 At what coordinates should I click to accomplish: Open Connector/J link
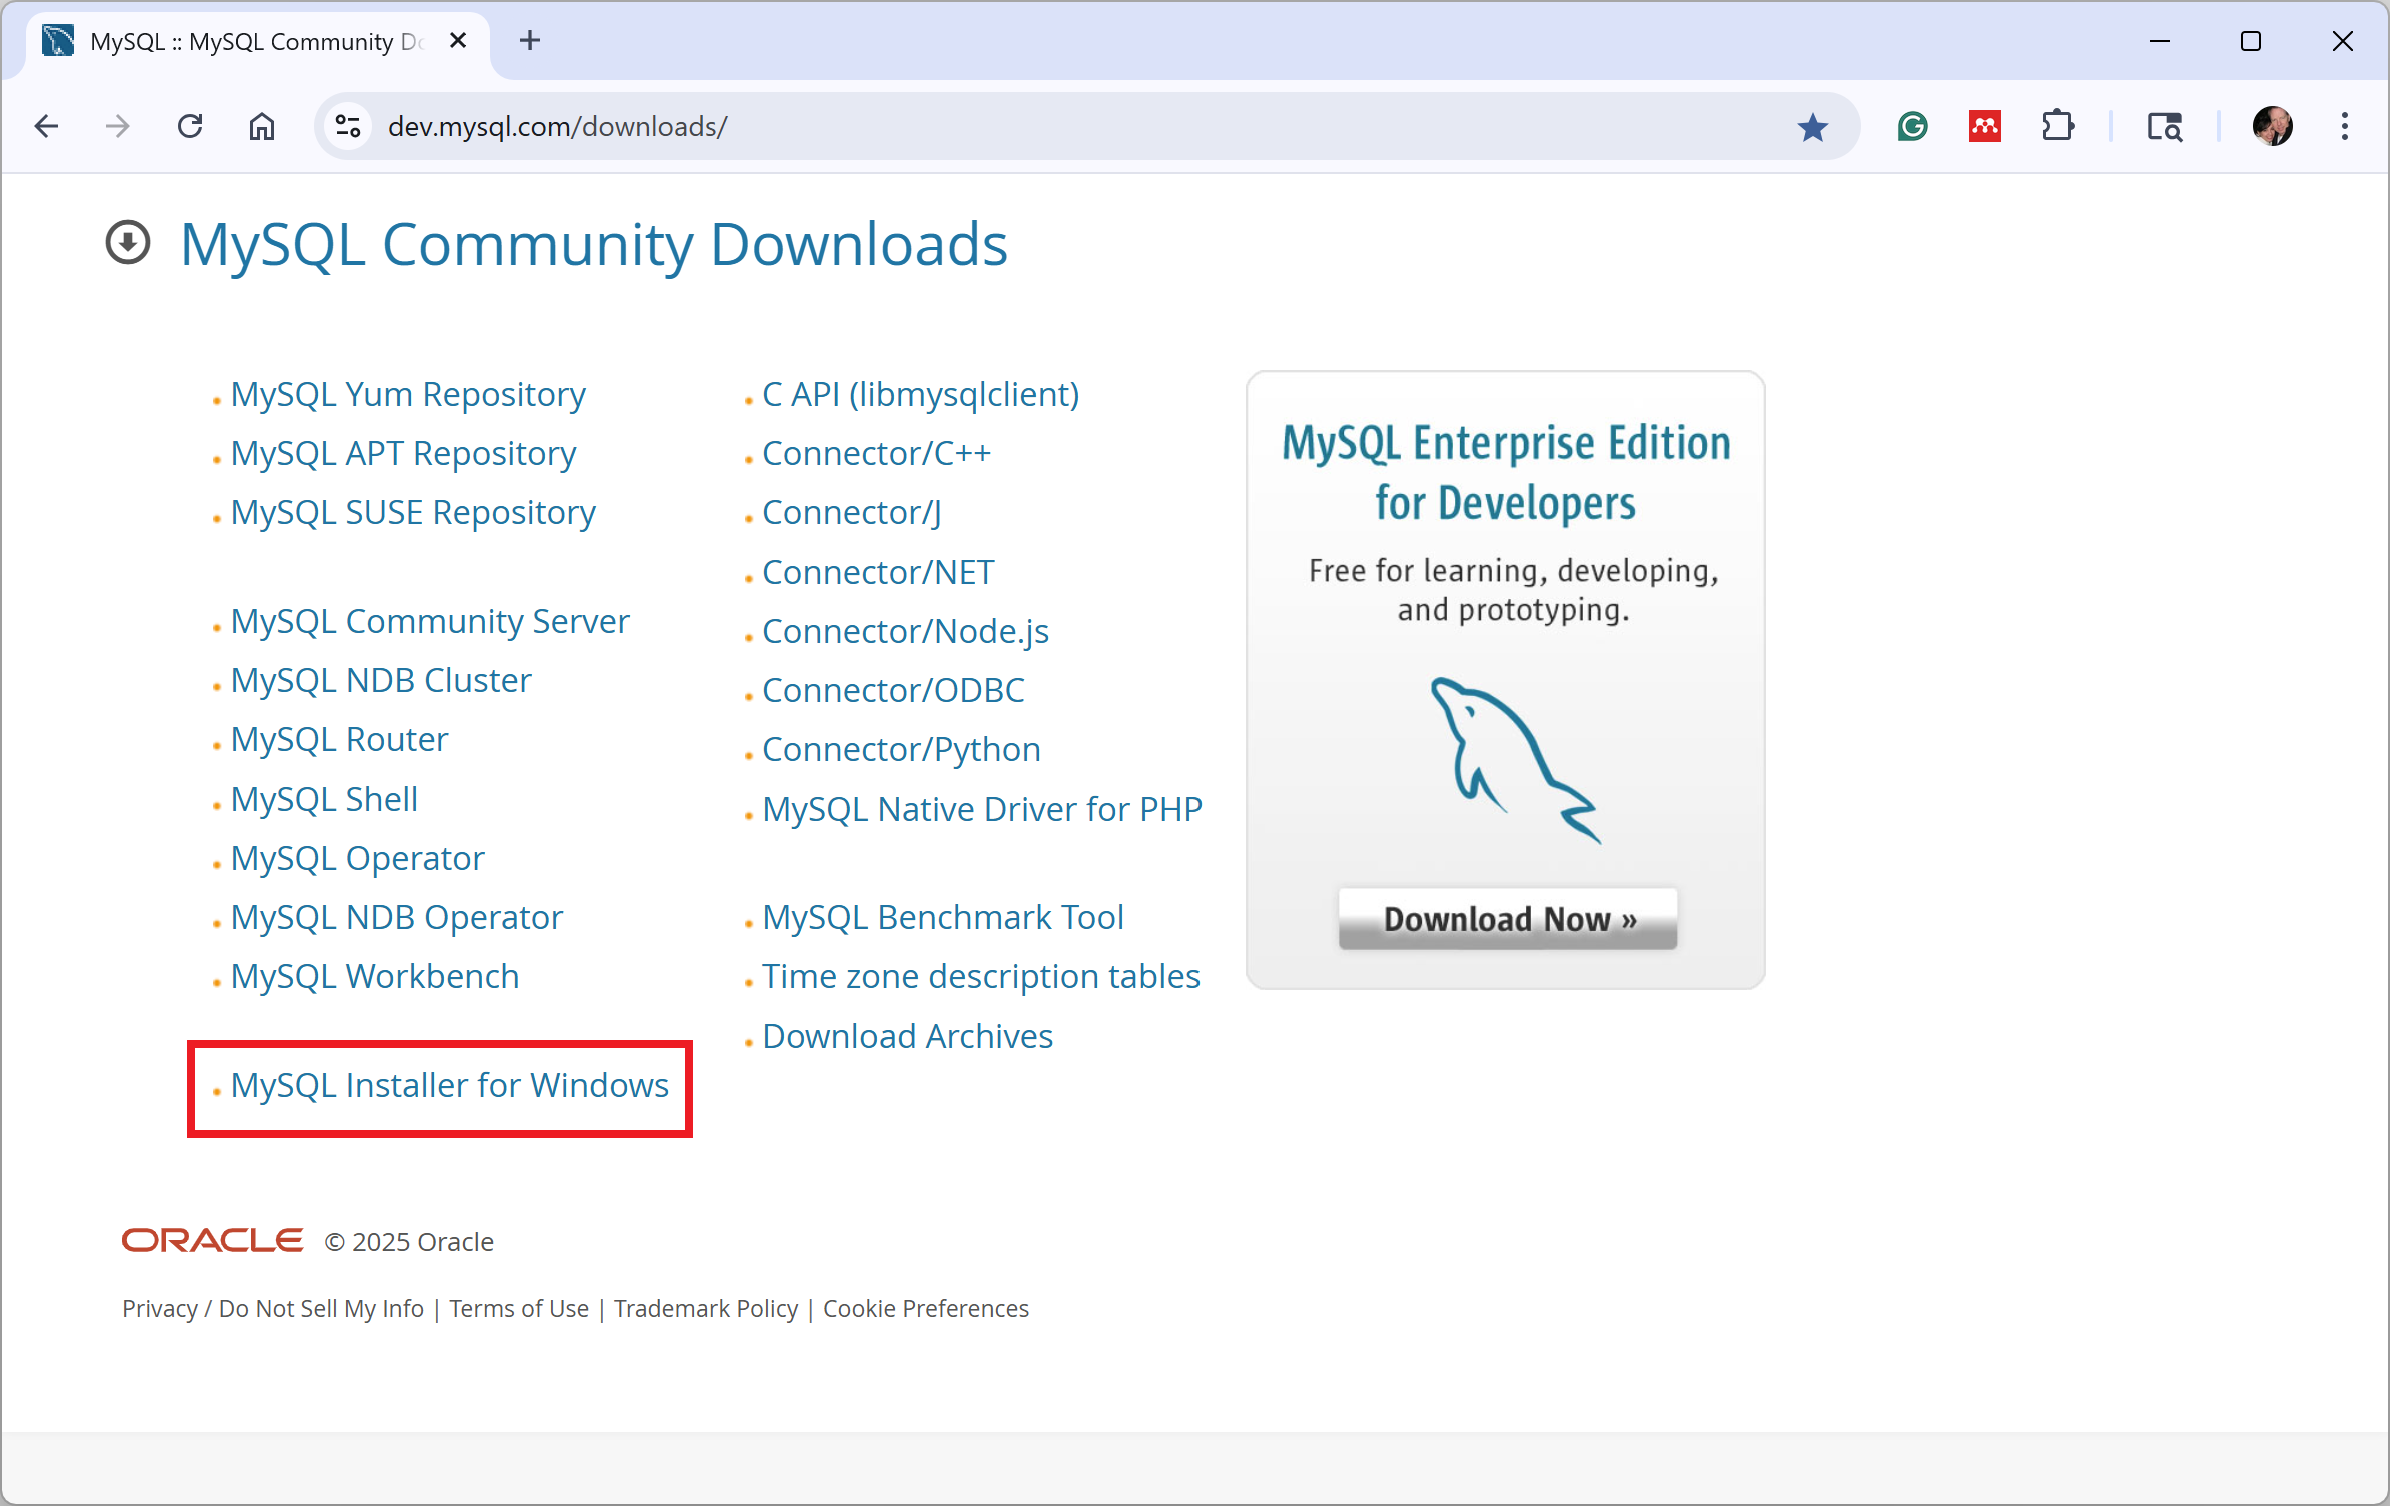[x=852, y=512]
